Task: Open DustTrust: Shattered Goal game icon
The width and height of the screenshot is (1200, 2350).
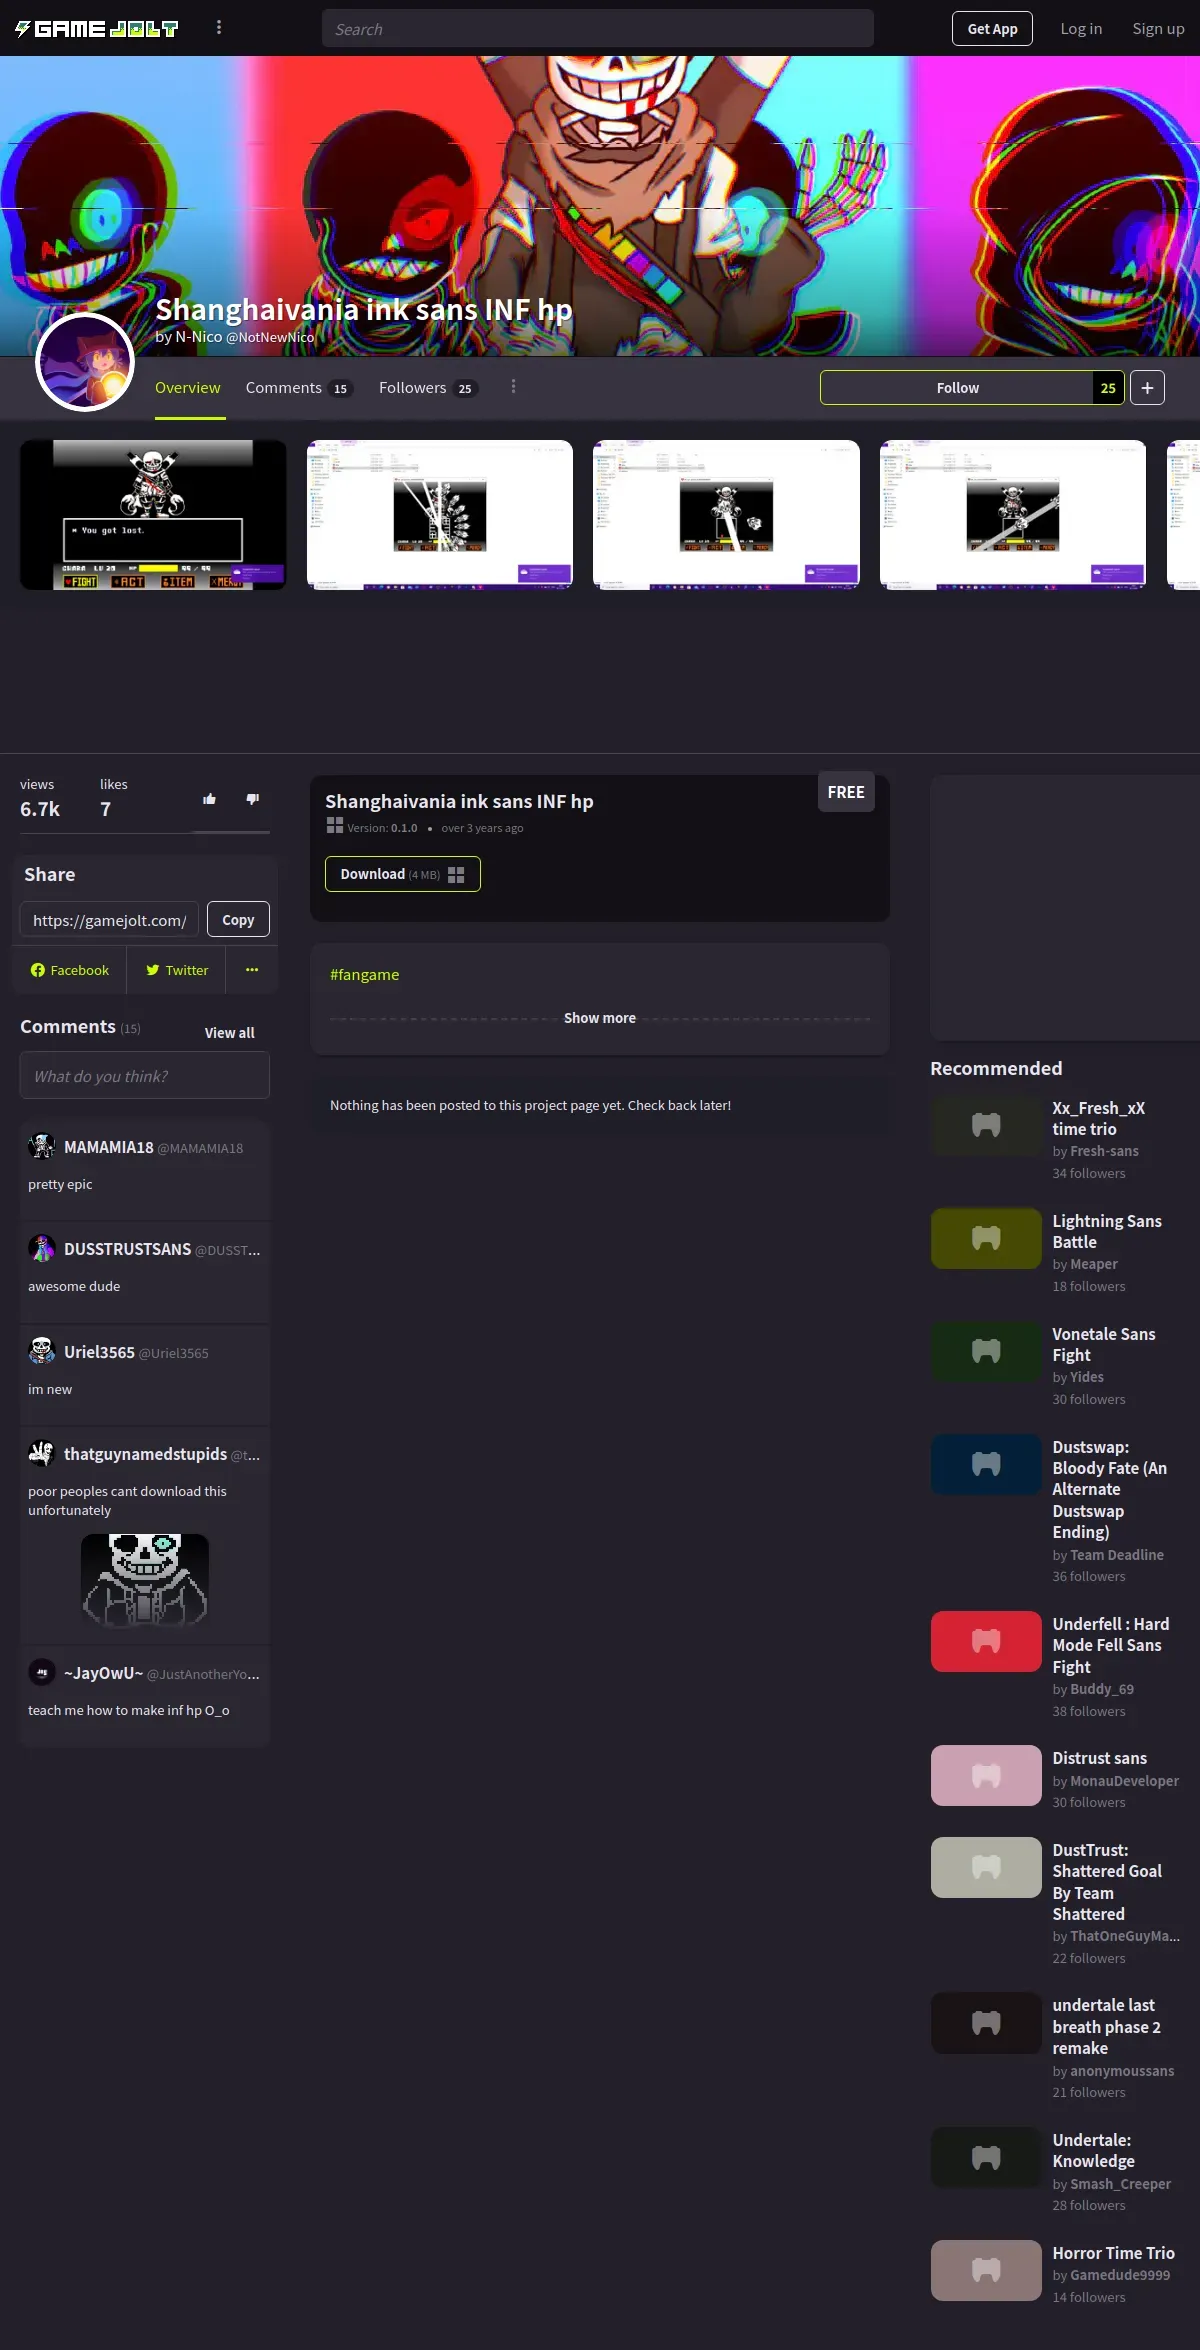Action: pos(986,1867)
